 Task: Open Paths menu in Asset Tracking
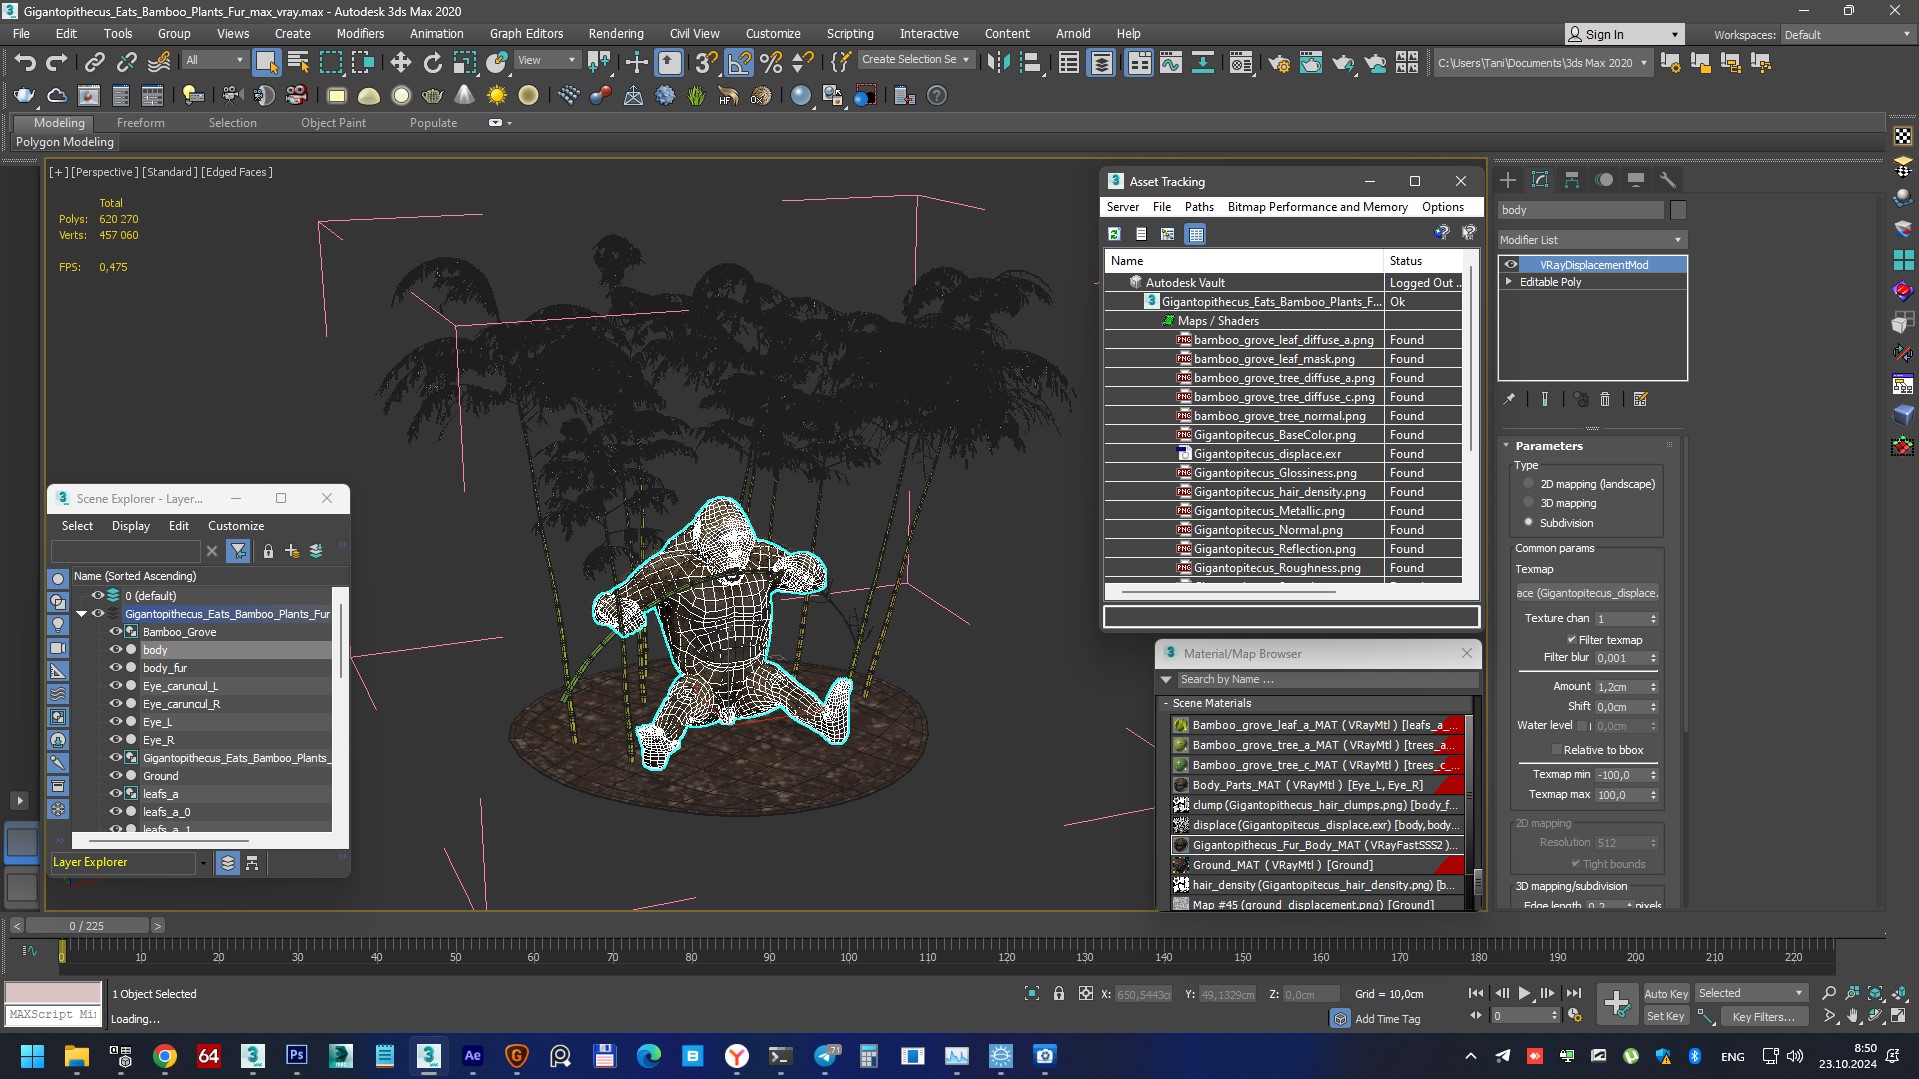pyautogui.click(x=1199, y=207)
